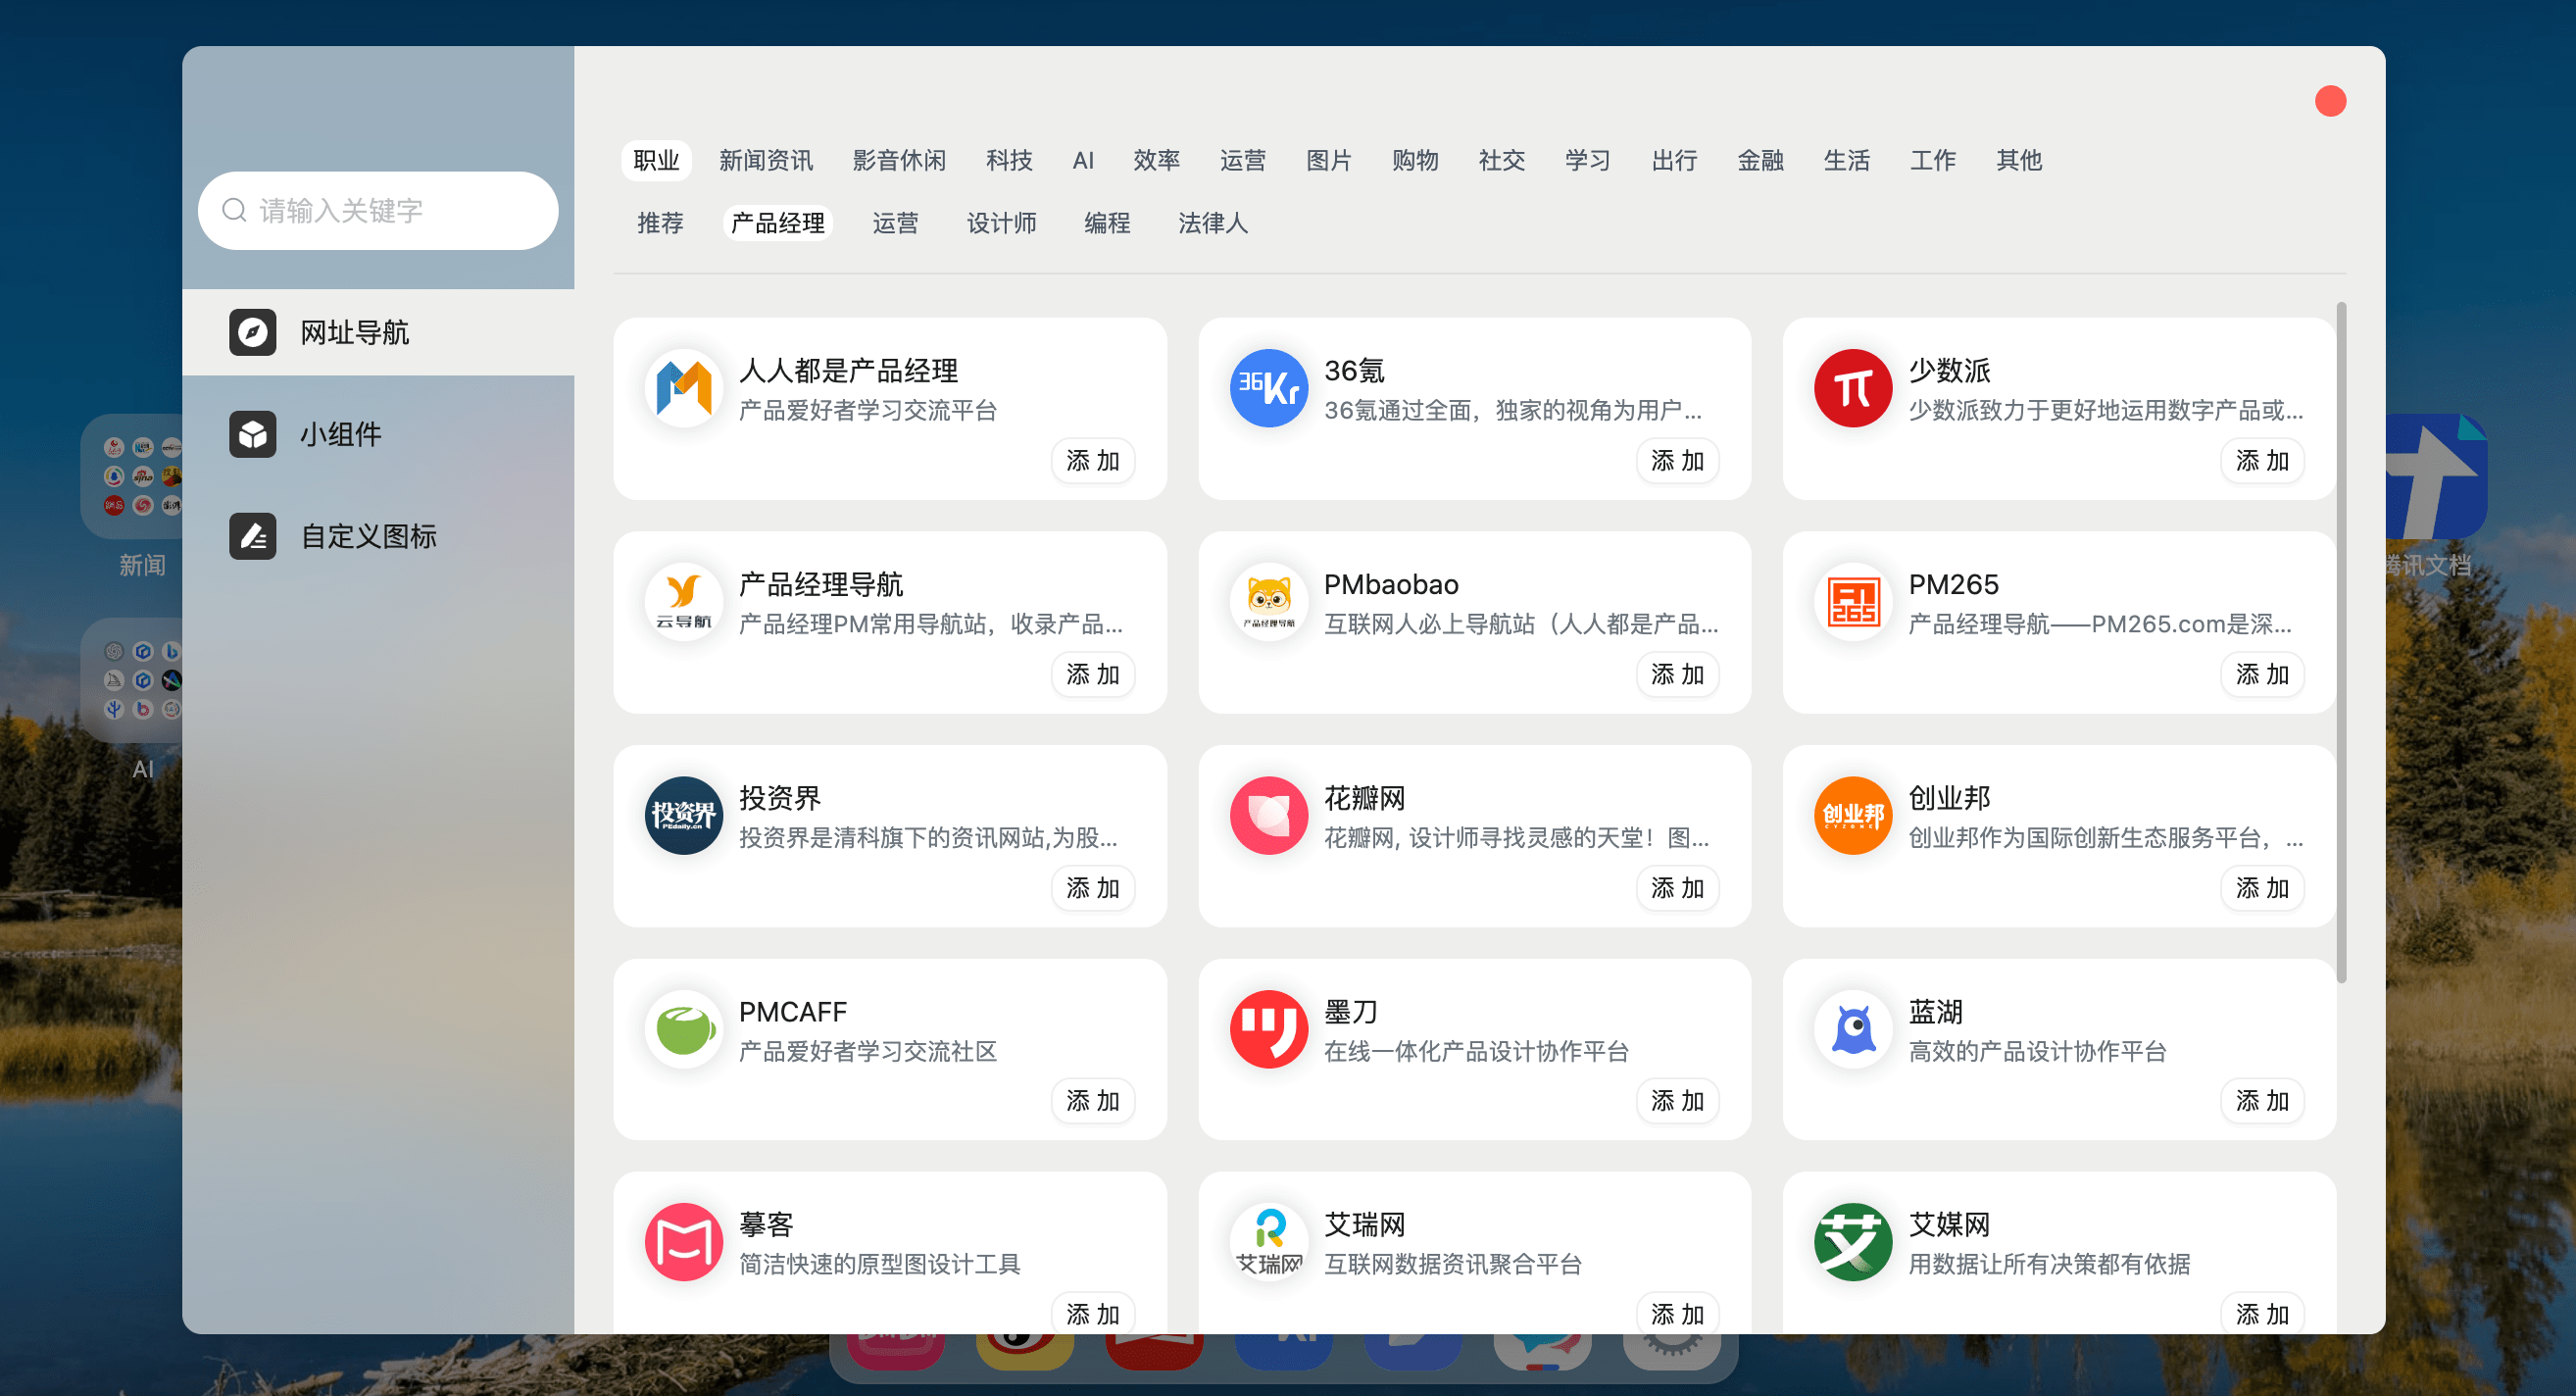Select the 编程 subcategory
This screenshot has width=2576, height=1396.
[1107, 222]
